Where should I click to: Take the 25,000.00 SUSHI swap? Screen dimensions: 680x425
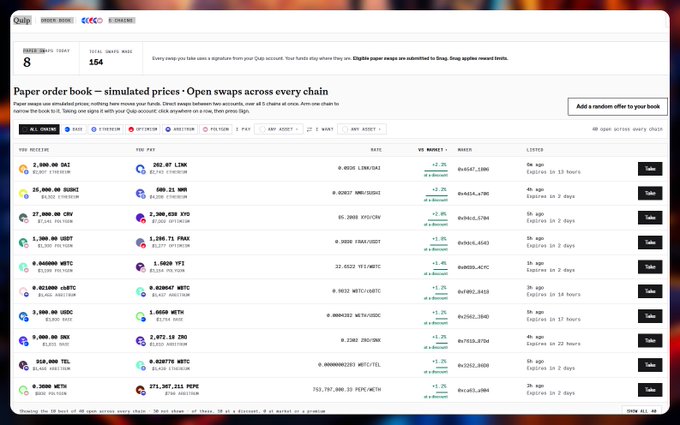point(650,193)
